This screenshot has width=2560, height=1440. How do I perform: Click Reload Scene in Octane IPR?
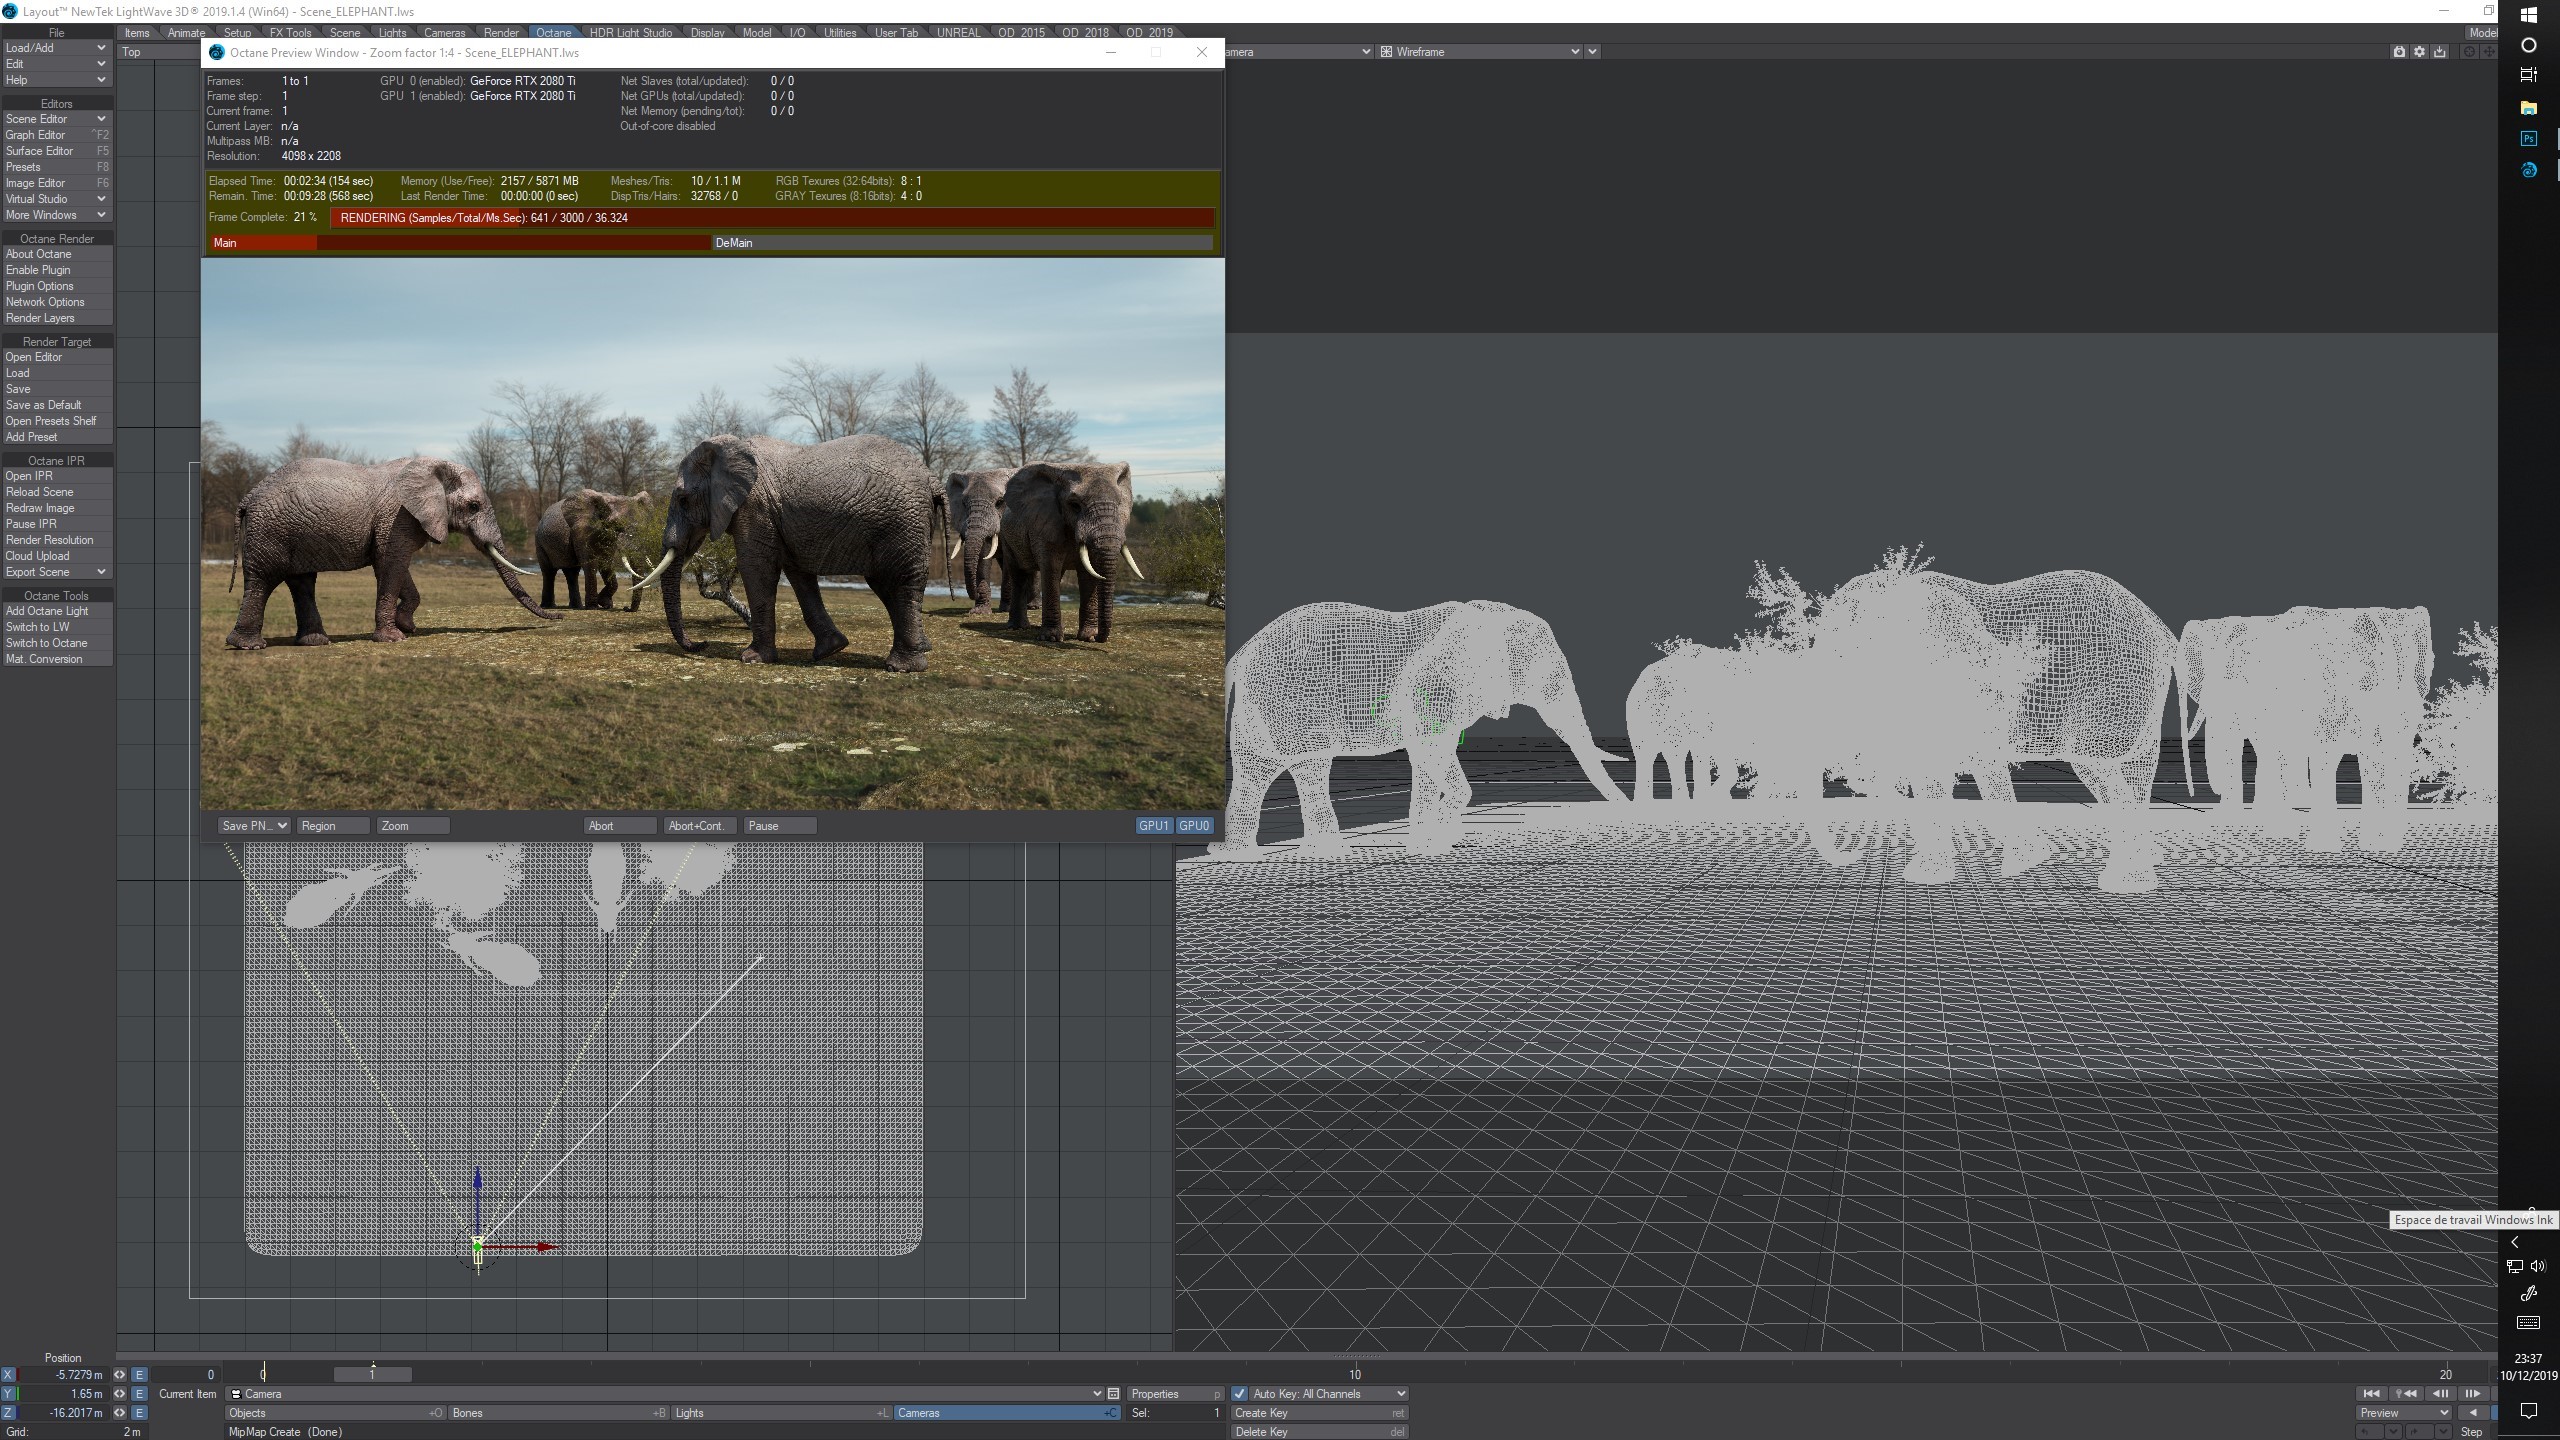click(40, 492)
